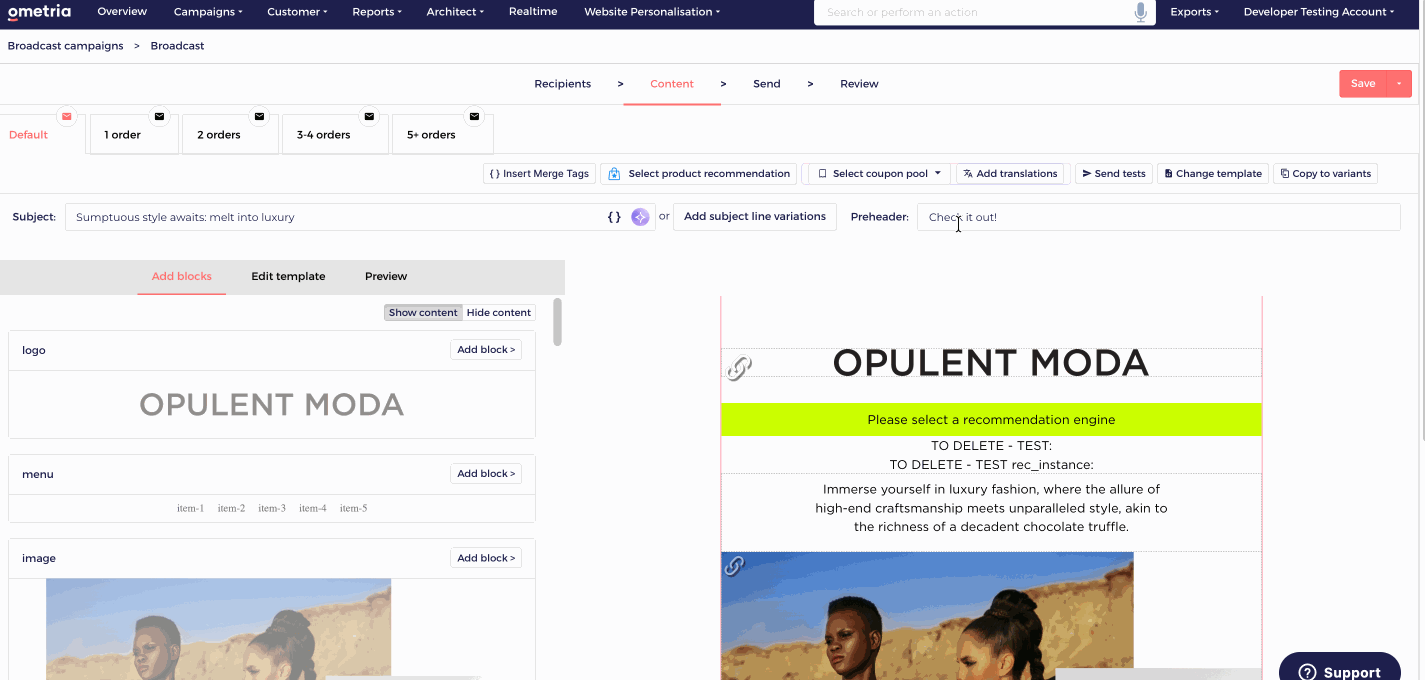Click the envelope badge on 3-4 orders tab
Viewport: 1425px width, 680px height.
pos(369,116)
